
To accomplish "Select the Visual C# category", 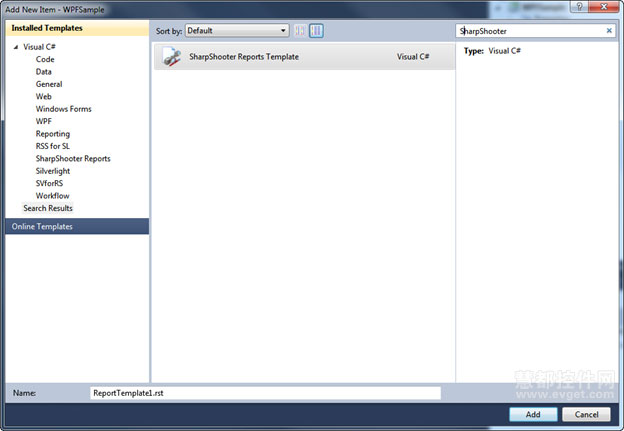I will click(39, 47).
